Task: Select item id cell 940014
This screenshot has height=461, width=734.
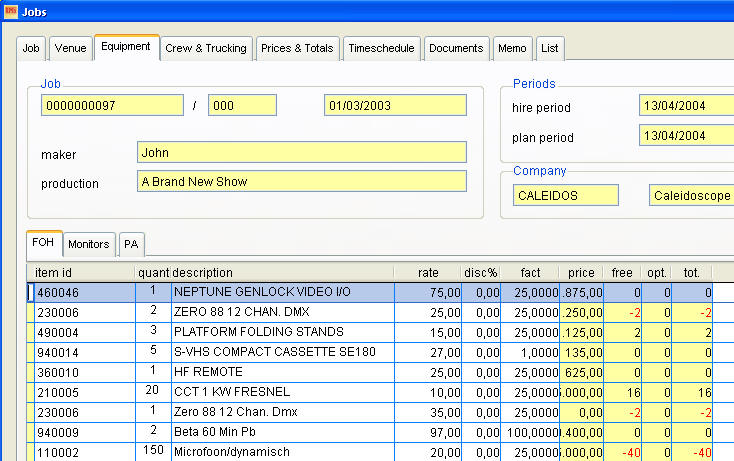Action: [85, 352]
